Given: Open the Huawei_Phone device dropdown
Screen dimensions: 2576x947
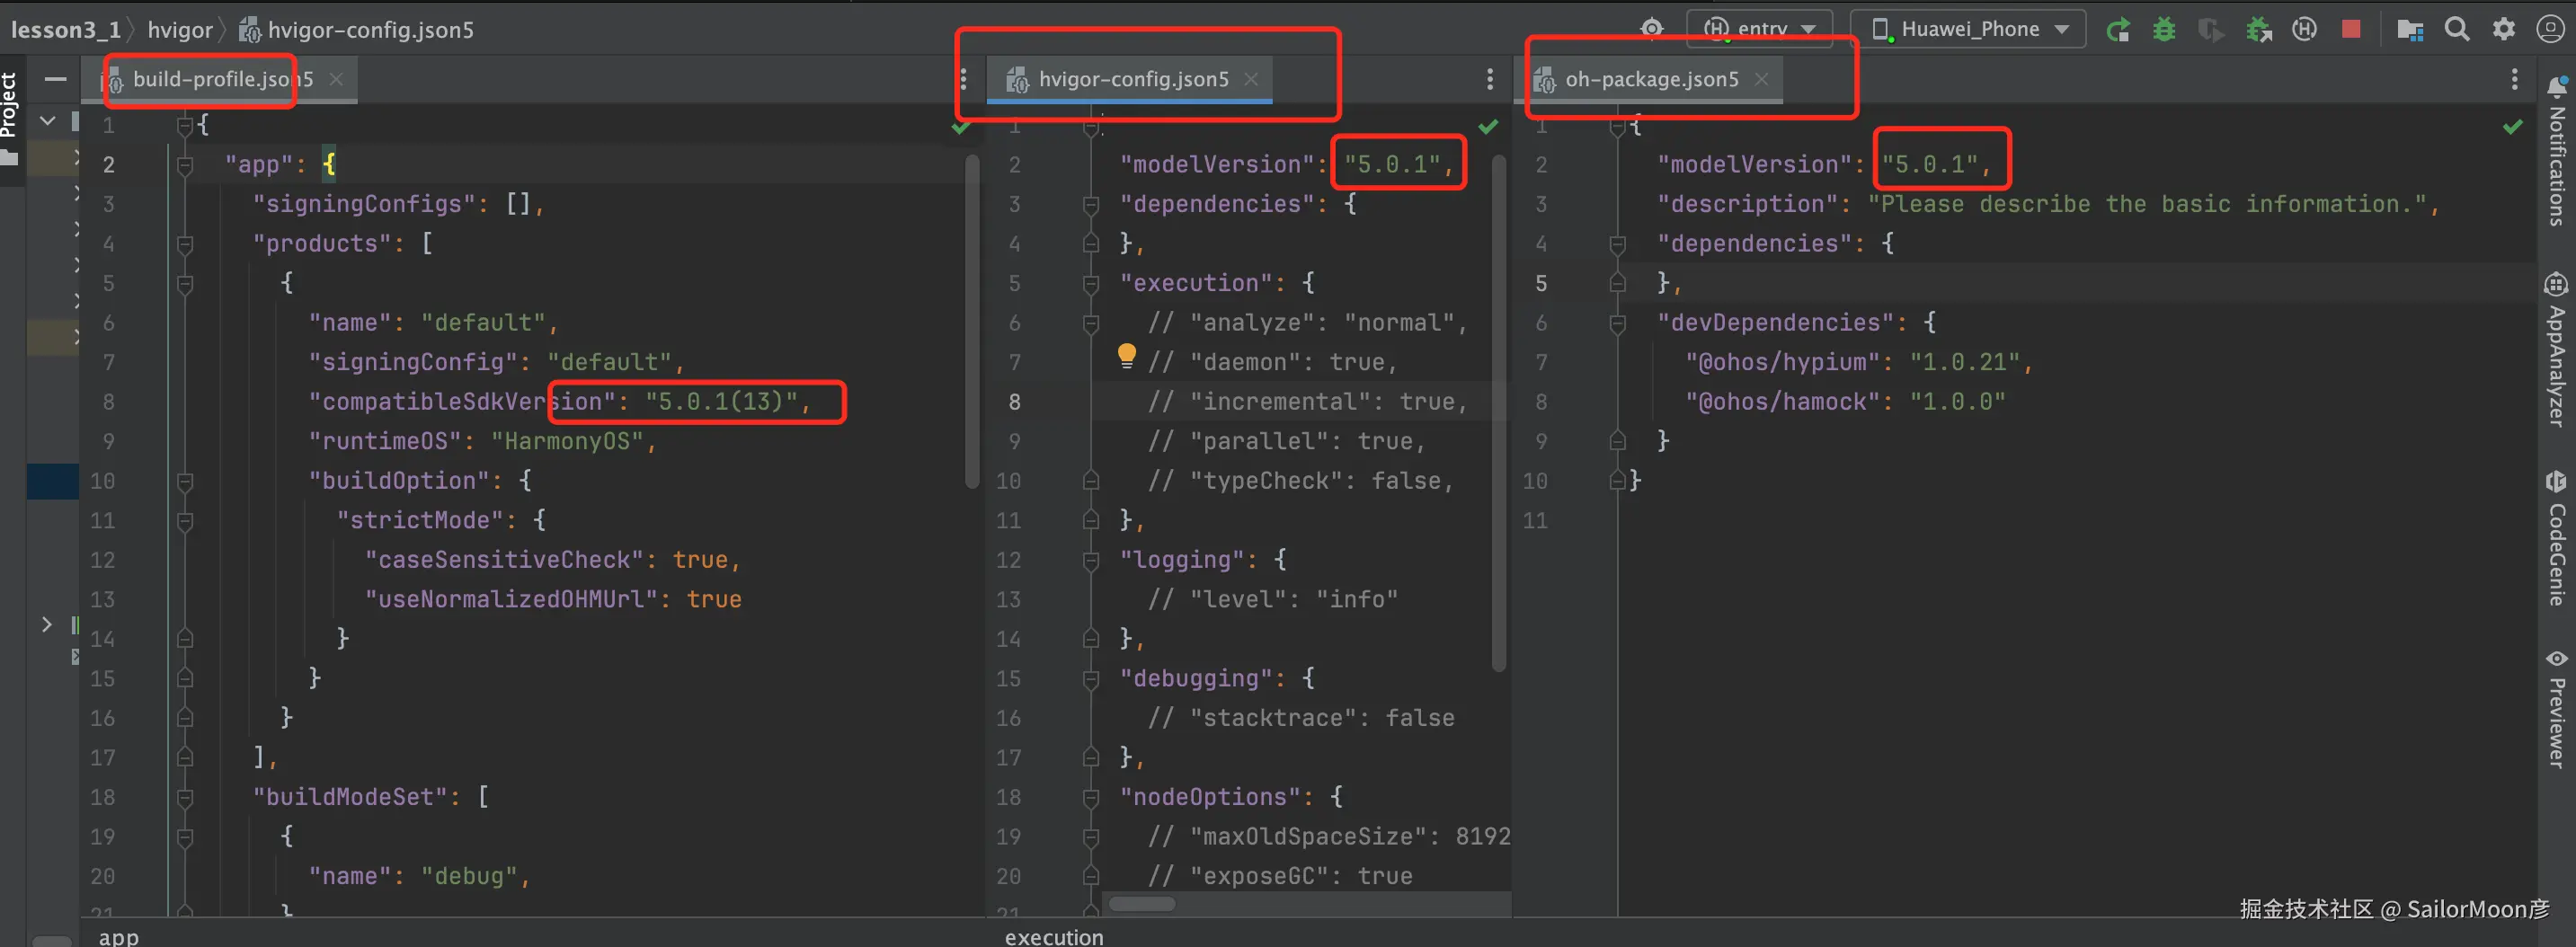Looking at the screenshot, I should click(1967, 29).
